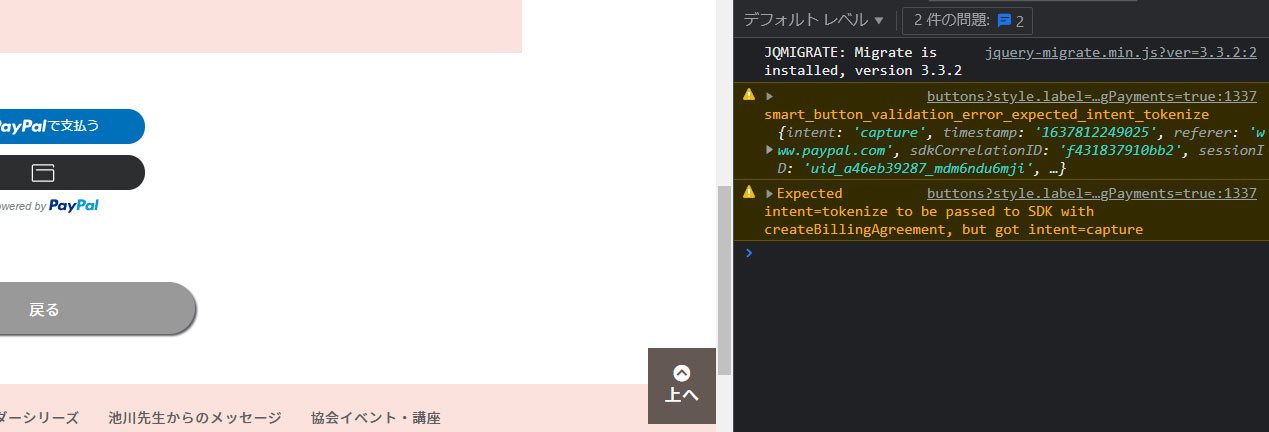Click the warning icon of smart_button_validation_error entry
Viewport: 1269px width, 432px height.
click(x=749, y=95)
